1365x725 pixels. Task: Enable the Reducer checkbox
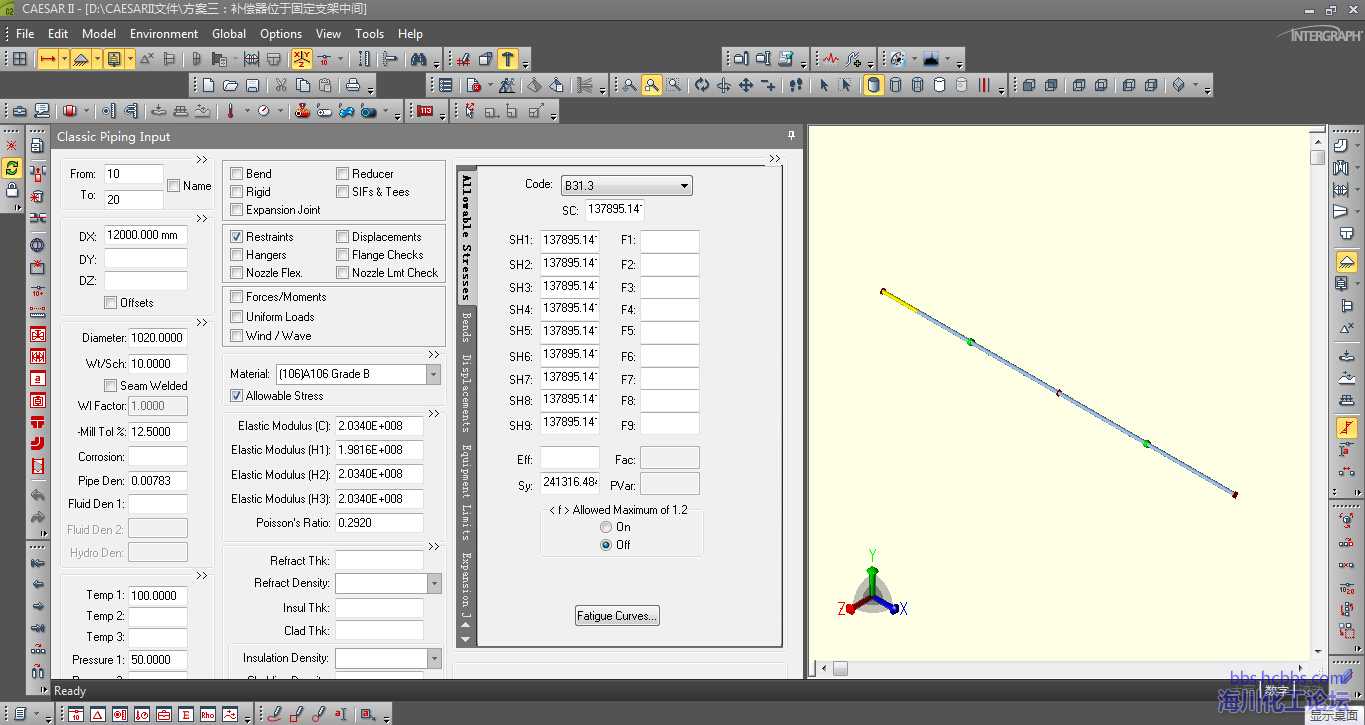(343, 174)
